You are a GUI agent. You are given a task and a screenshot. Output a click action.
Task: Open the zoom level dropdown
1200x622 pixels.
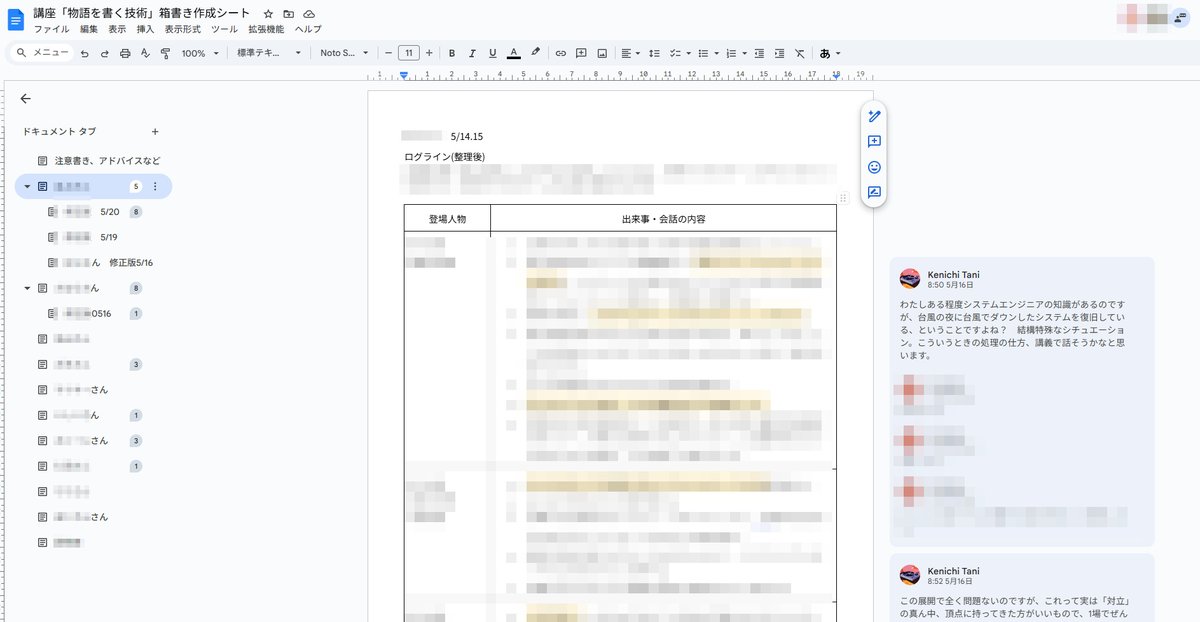coord(197,53)
